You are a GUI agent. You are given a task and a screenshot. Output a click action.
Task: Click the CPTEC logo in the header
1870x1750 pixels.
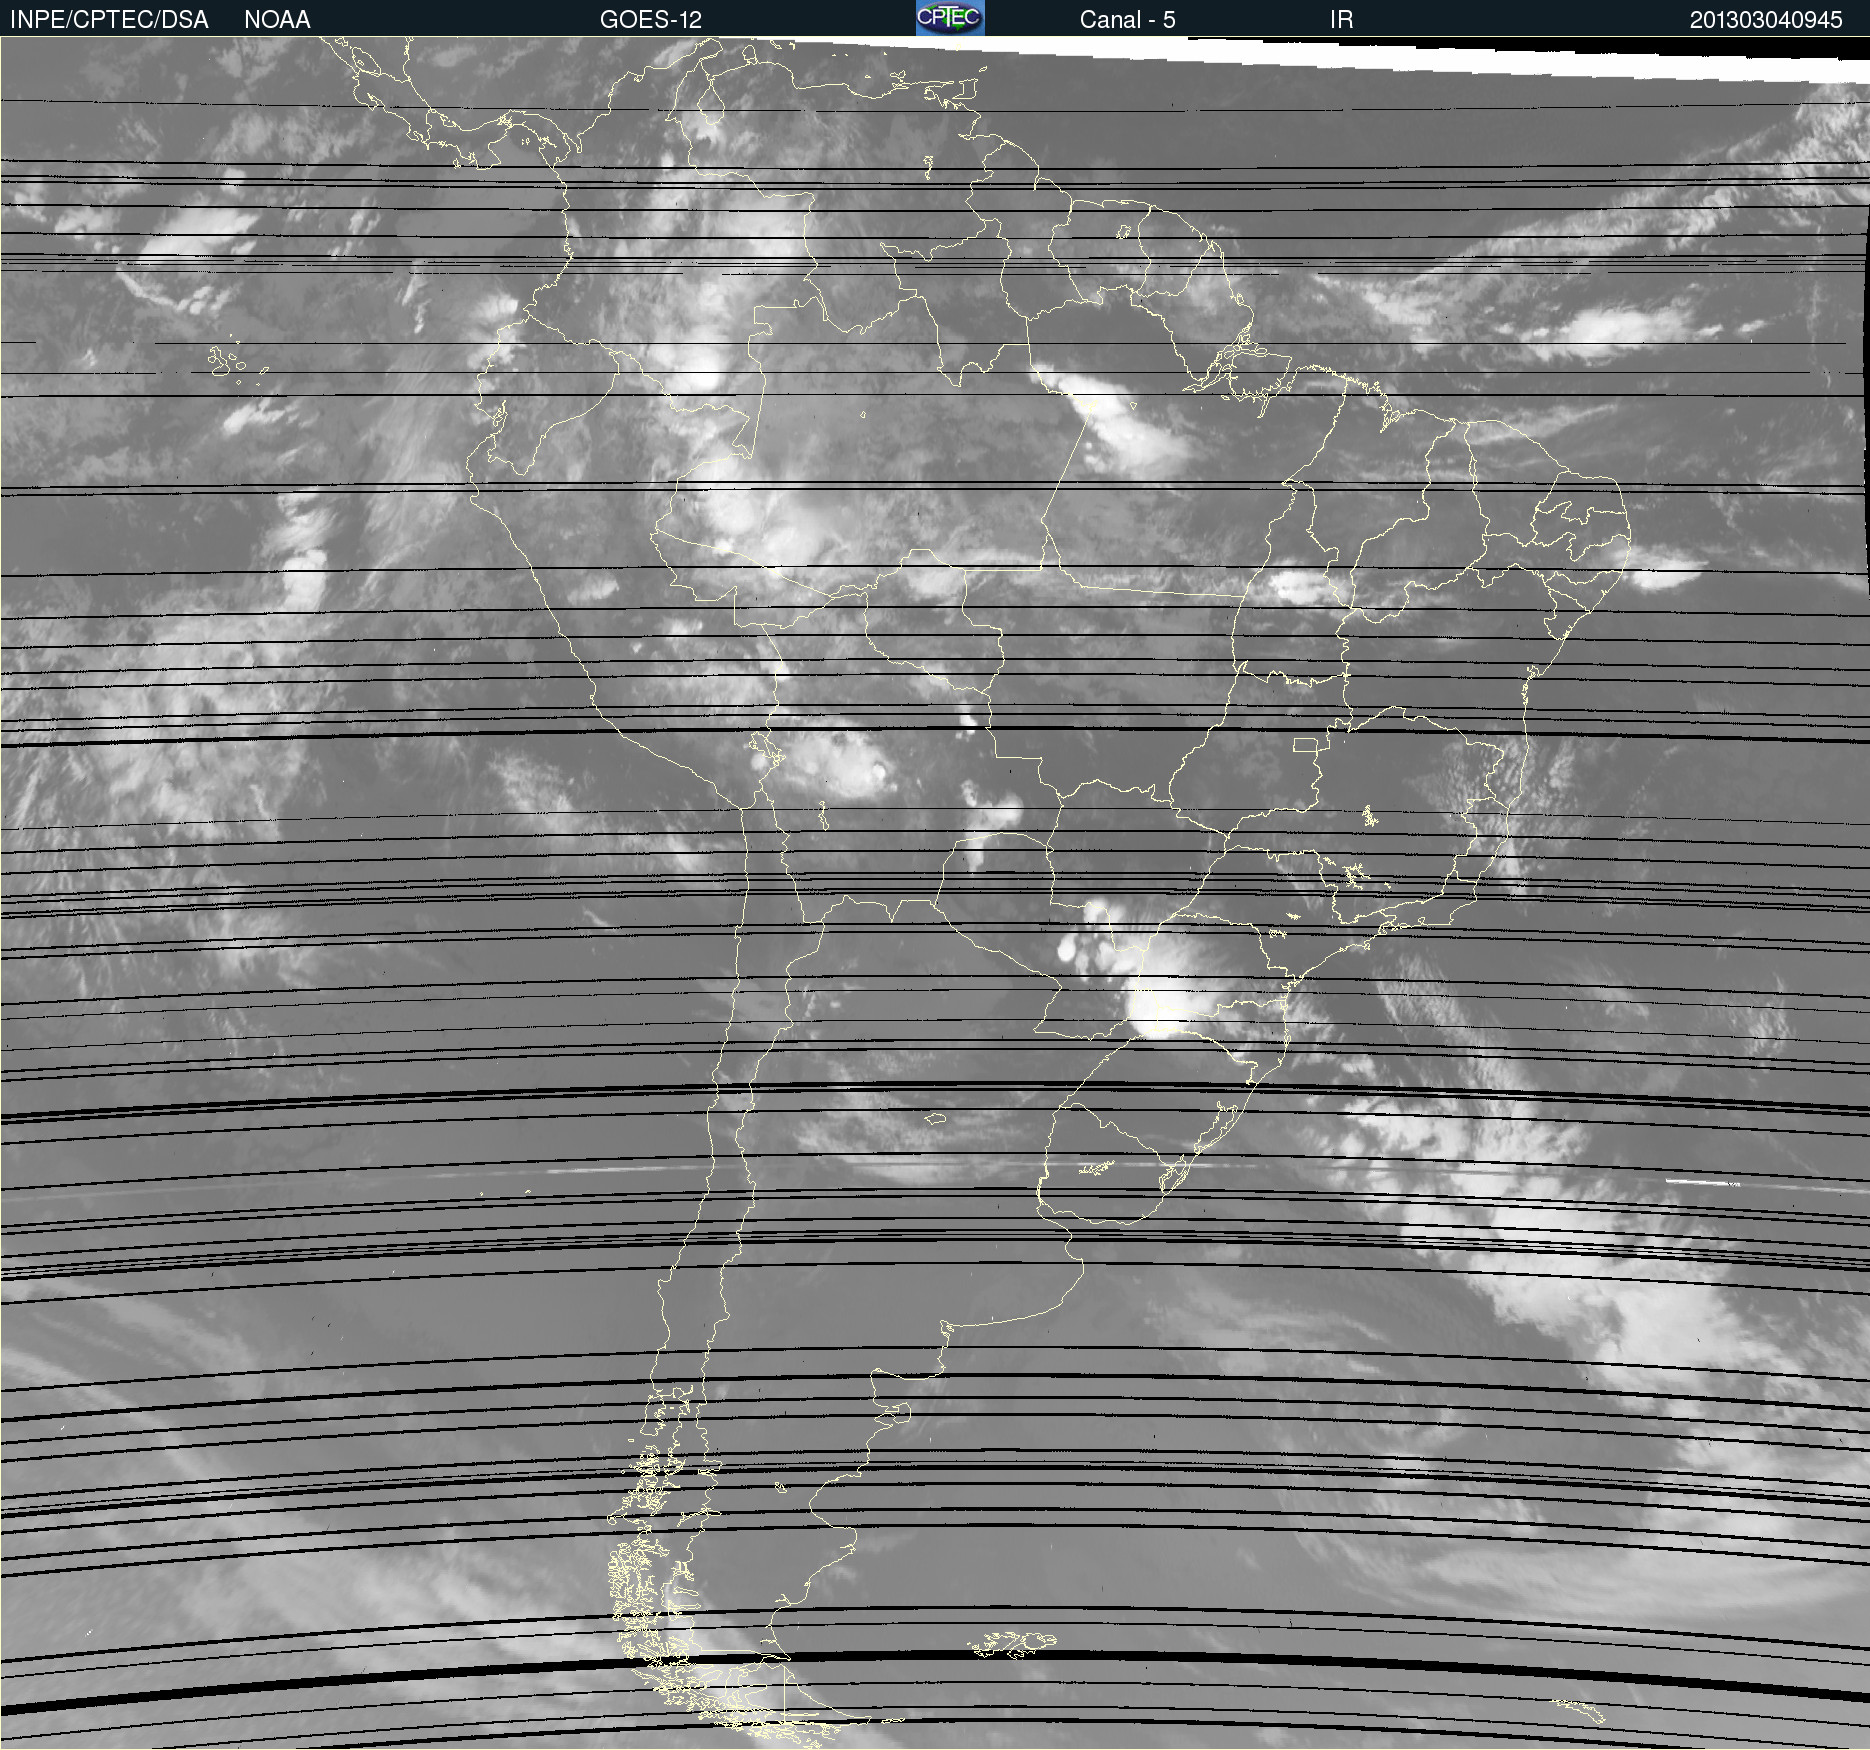[x=950, y=18]
